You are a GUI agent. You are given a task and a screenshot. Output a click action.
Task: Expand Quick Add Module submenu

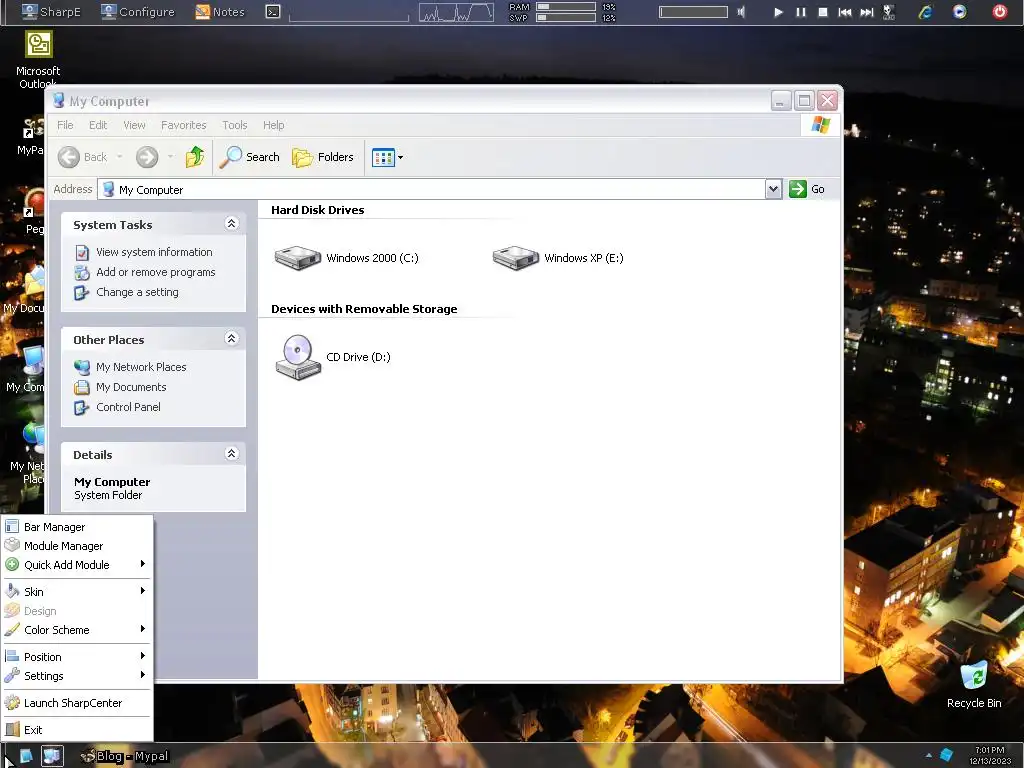[x=77, y=565]
